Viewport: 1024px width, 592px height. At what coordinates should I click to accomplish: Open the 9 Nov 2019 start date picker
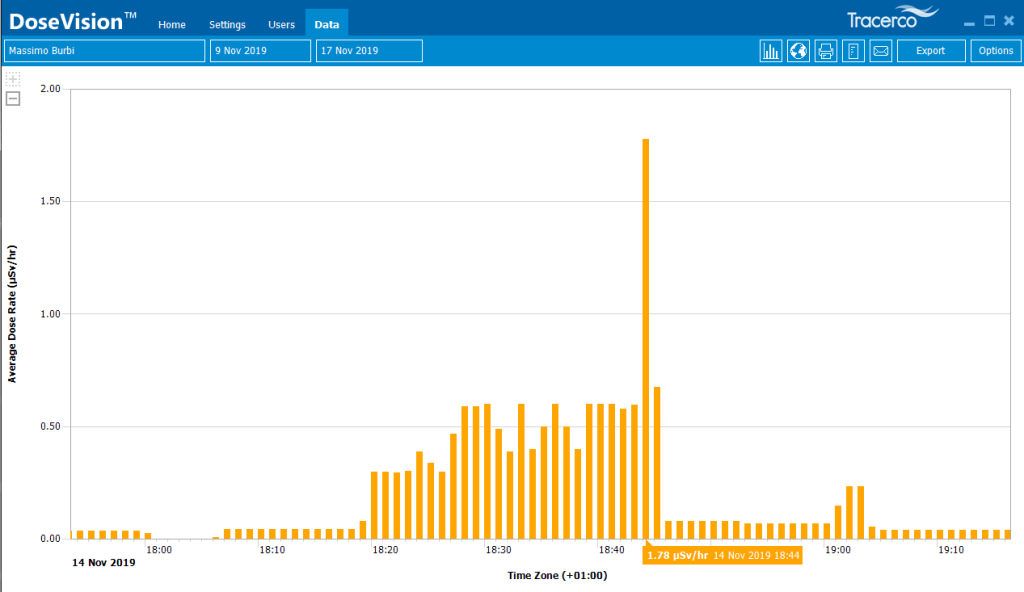coord(260,51)
